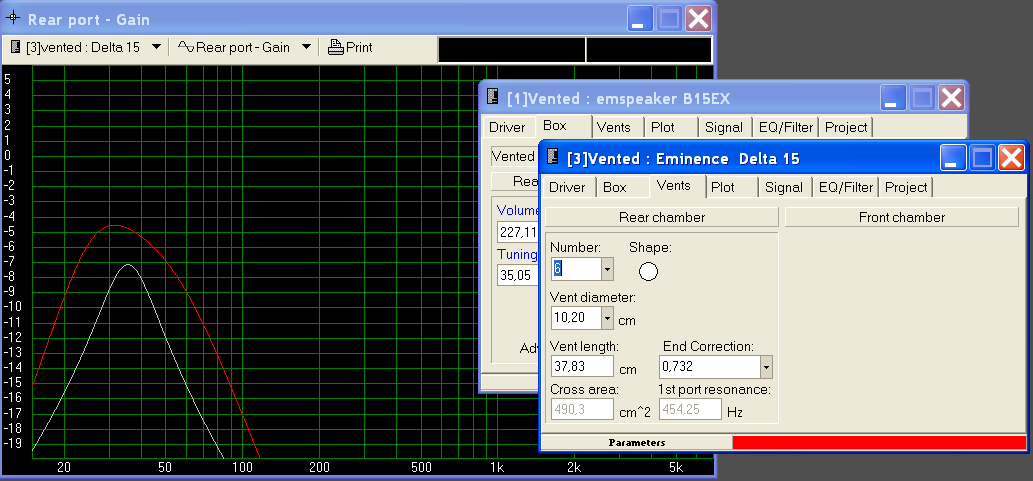
Task: Open the Rear port - Gain plot dropdown
Action: (306, 47)
